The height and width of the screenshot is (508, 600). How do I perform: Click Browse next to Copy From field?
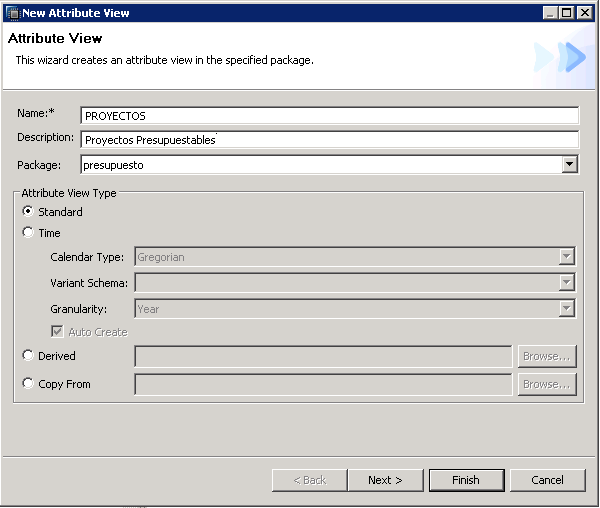tap(547, 384)
